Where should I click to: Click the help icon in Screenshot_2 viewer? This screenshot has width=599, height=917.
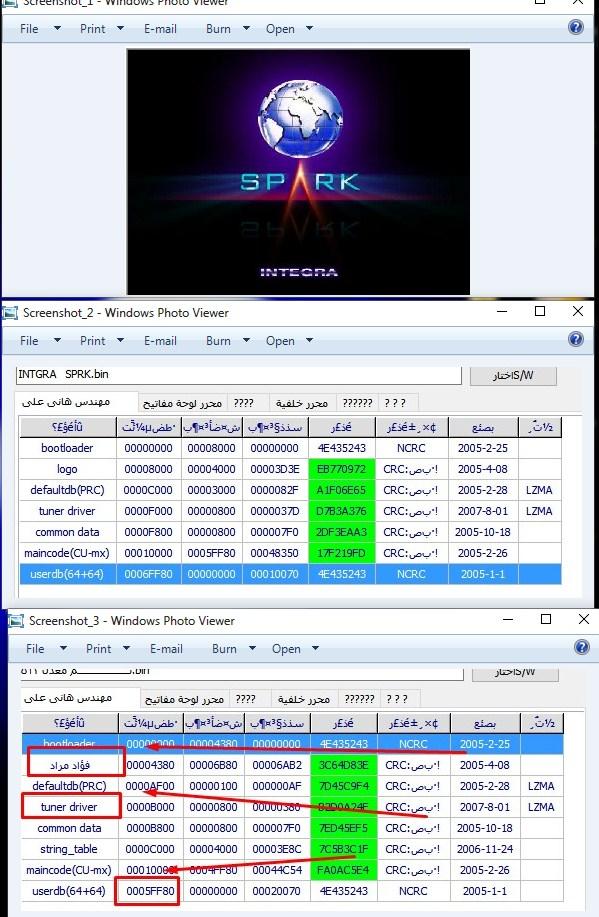tap(576, 339)
